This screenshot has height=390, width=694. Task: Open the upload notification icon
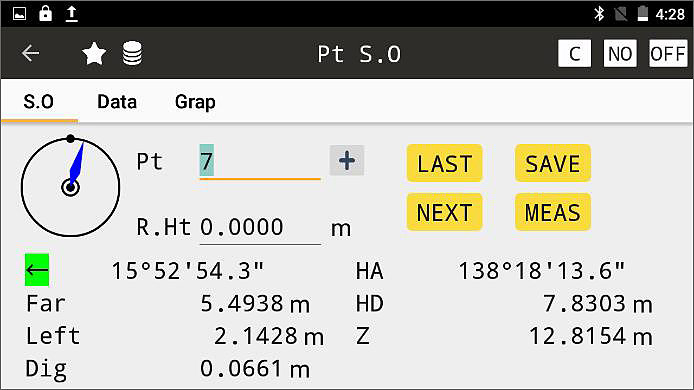71,14
